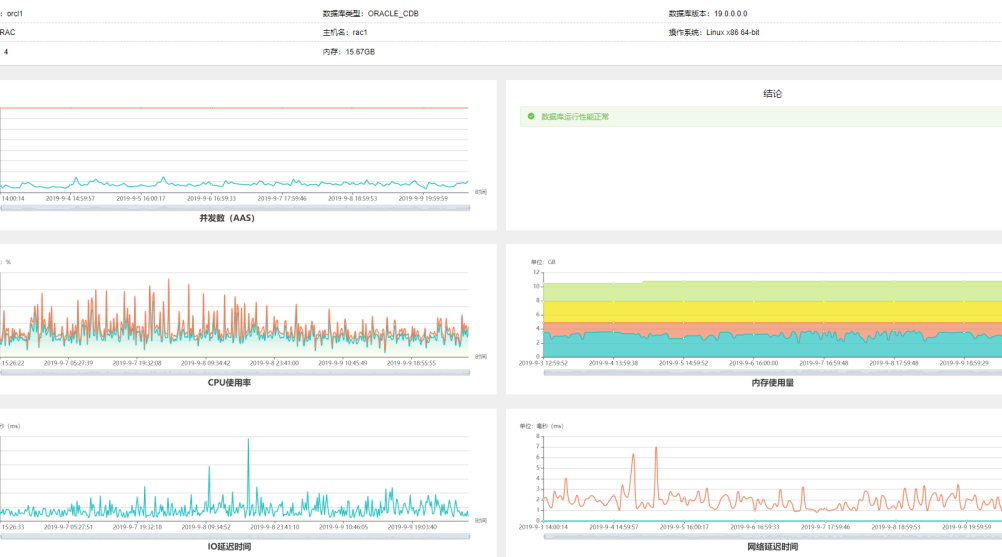The width and height of the screenshot is (1002, 557).
Task: Click the 网络延迟时间 chart title
Action: point(772,547)
